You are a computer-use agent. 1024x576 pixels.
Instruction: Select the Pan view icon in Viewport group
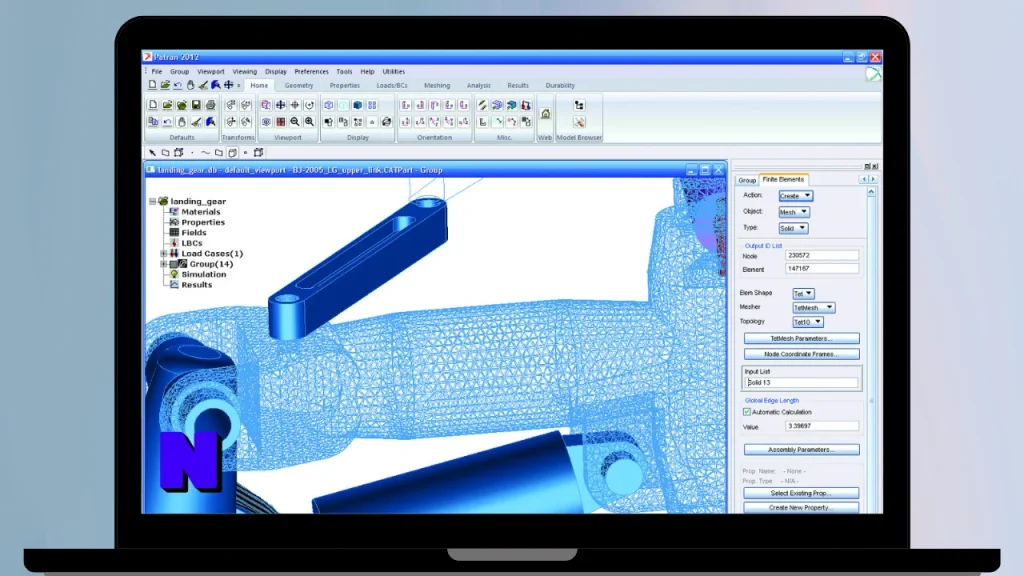280,105
